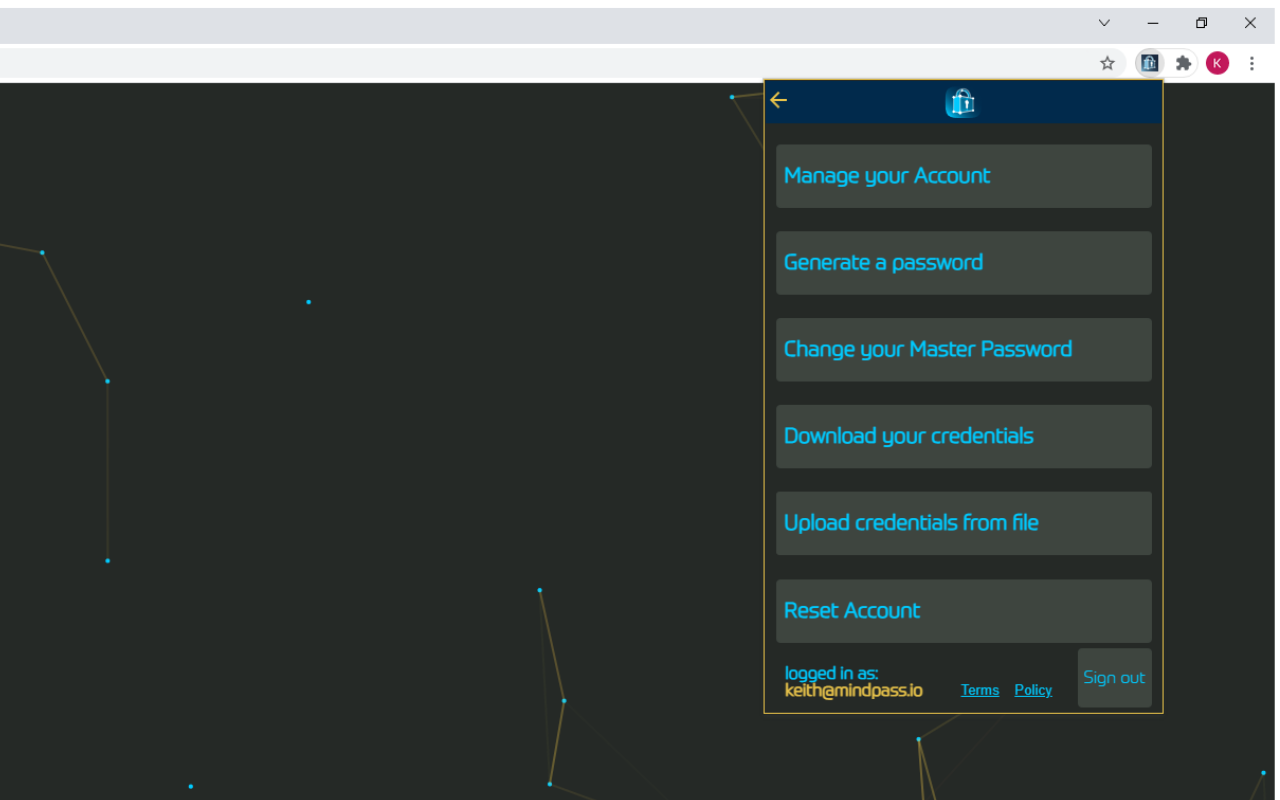Open Change your Master Password
The height and width of the screenshot is (800, 1280).
pyautogui.click(x=963, y=349)
